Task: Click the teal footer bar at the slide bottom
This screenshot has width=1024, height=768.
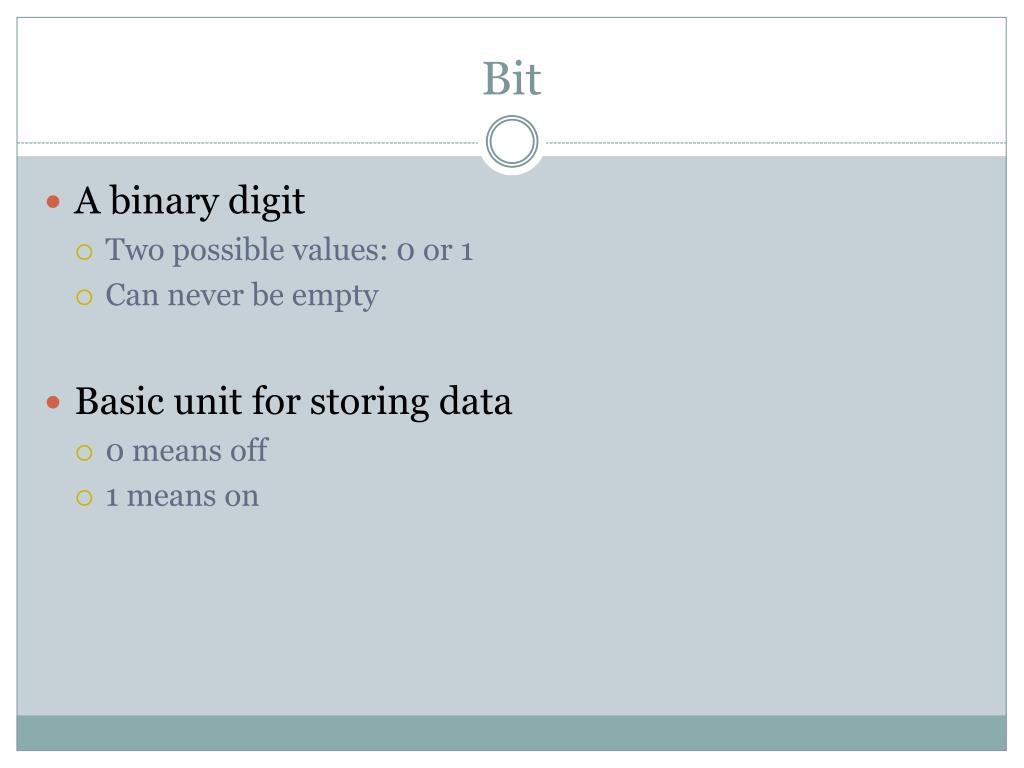Action: pyautogui.click(x=511, y=733)
